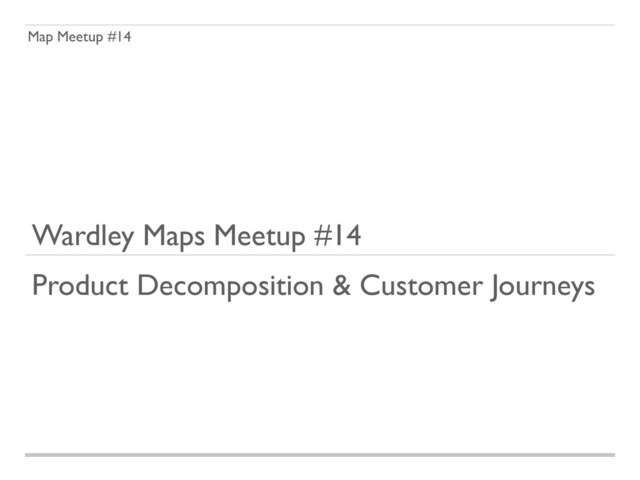Click the thin line above the header text
The width and height of the screenshot is (640, 480).
coord(320,25)
